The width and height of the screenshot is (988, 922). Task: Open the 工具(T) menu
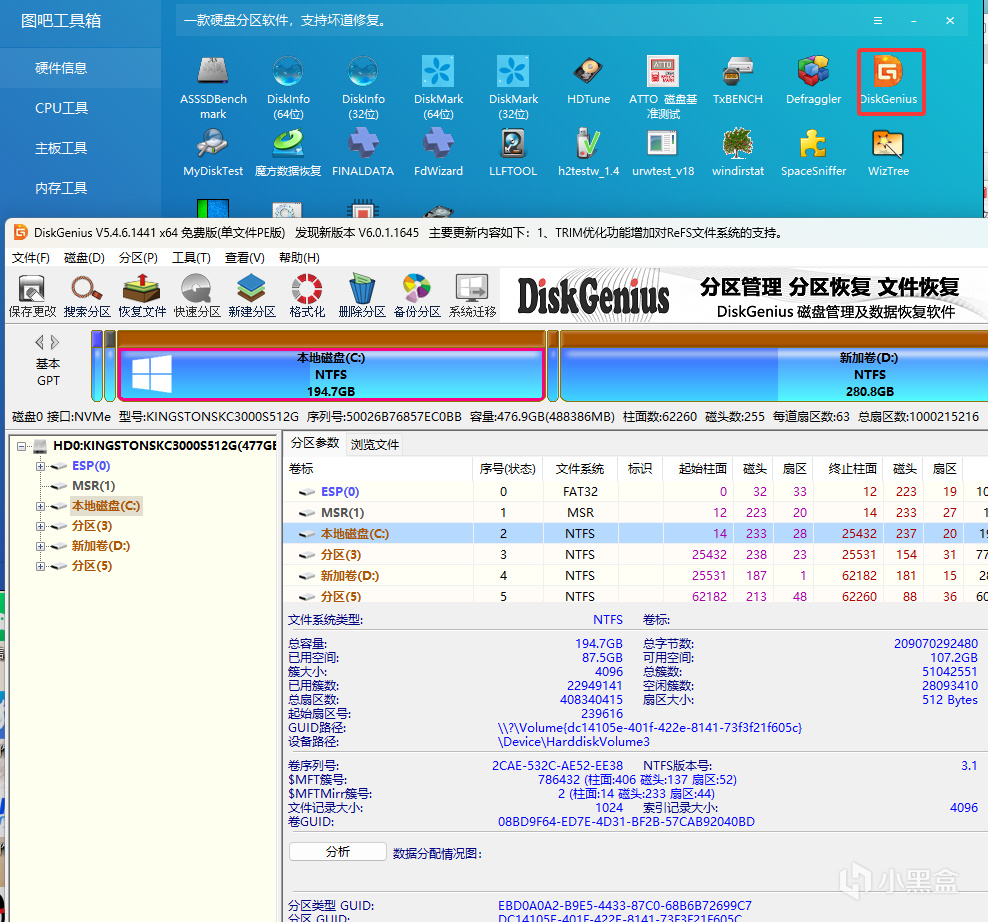tap(191, 258)
